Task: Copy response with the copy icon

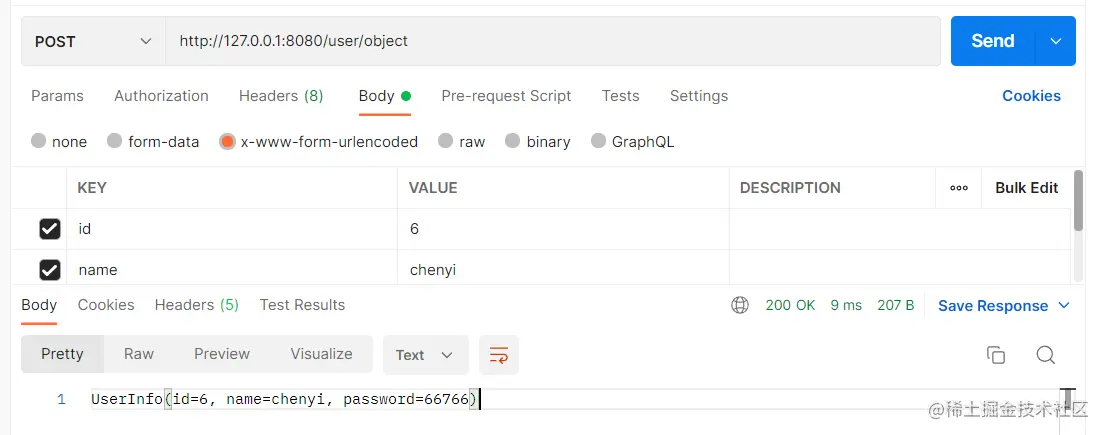Action: click(996, 355)
